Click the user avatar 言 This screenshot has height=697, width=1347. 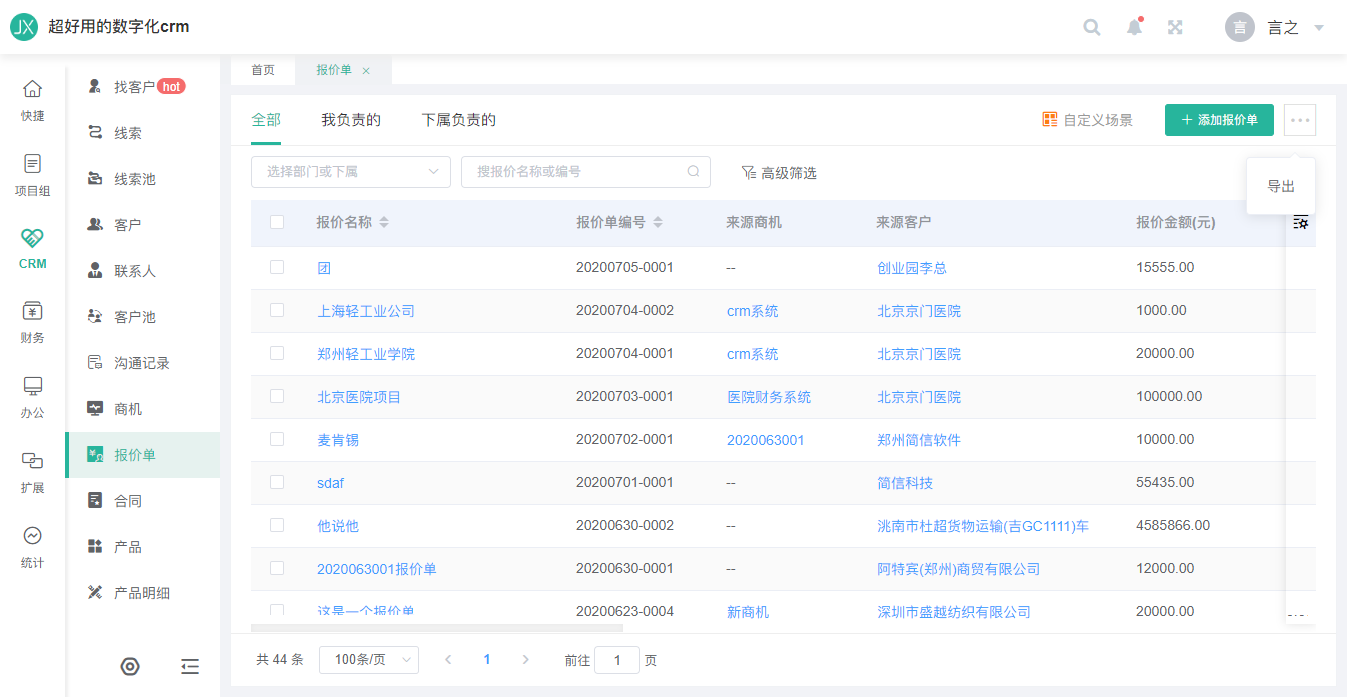1240,27
